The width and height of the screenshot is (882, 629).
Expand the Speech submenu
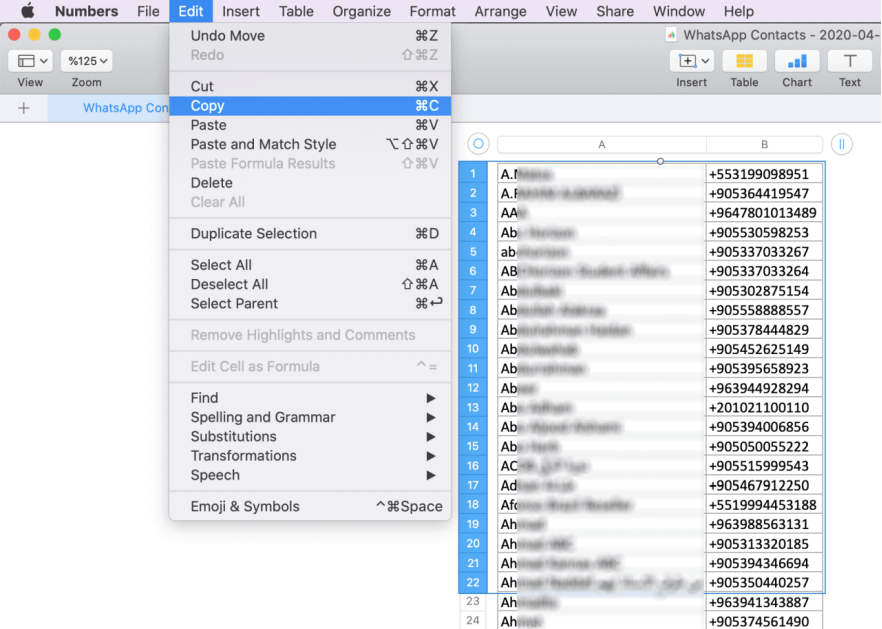310,475
